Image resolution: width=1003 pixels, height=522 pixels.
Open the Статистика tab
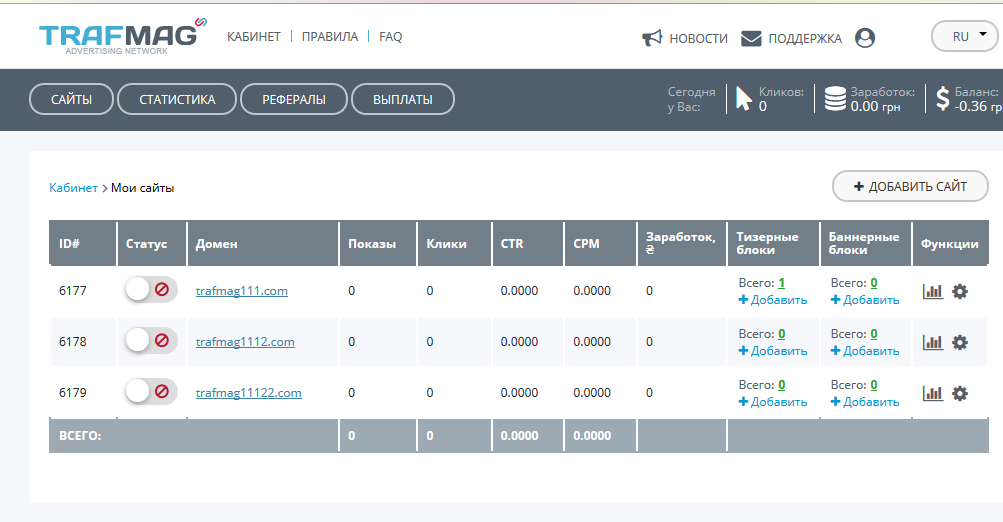pyautogui.click(x=177, y=99)
